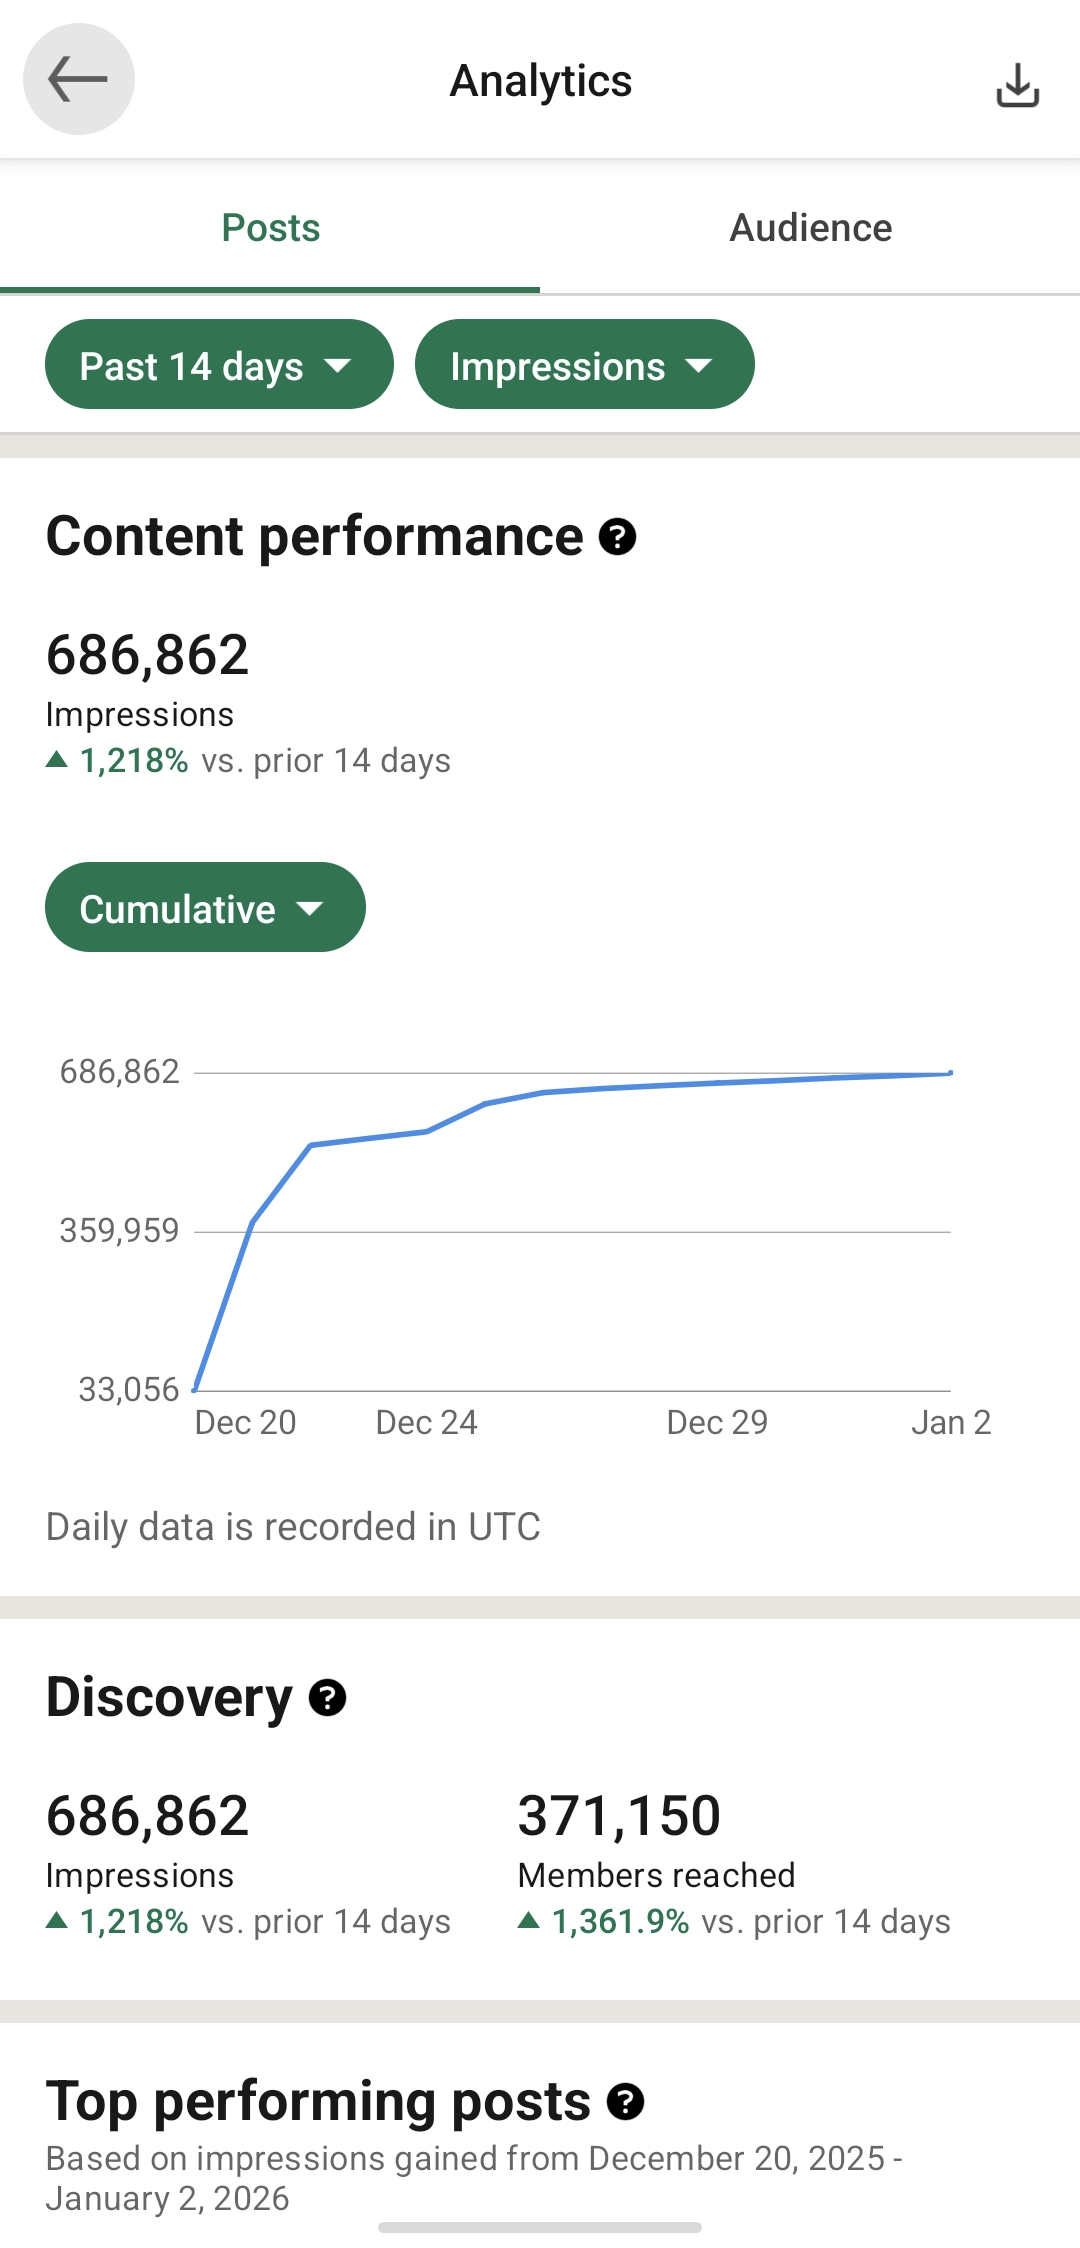Tap the back arrow button
Viewport: 1080px width, 2248px height.
coord(79,79)
